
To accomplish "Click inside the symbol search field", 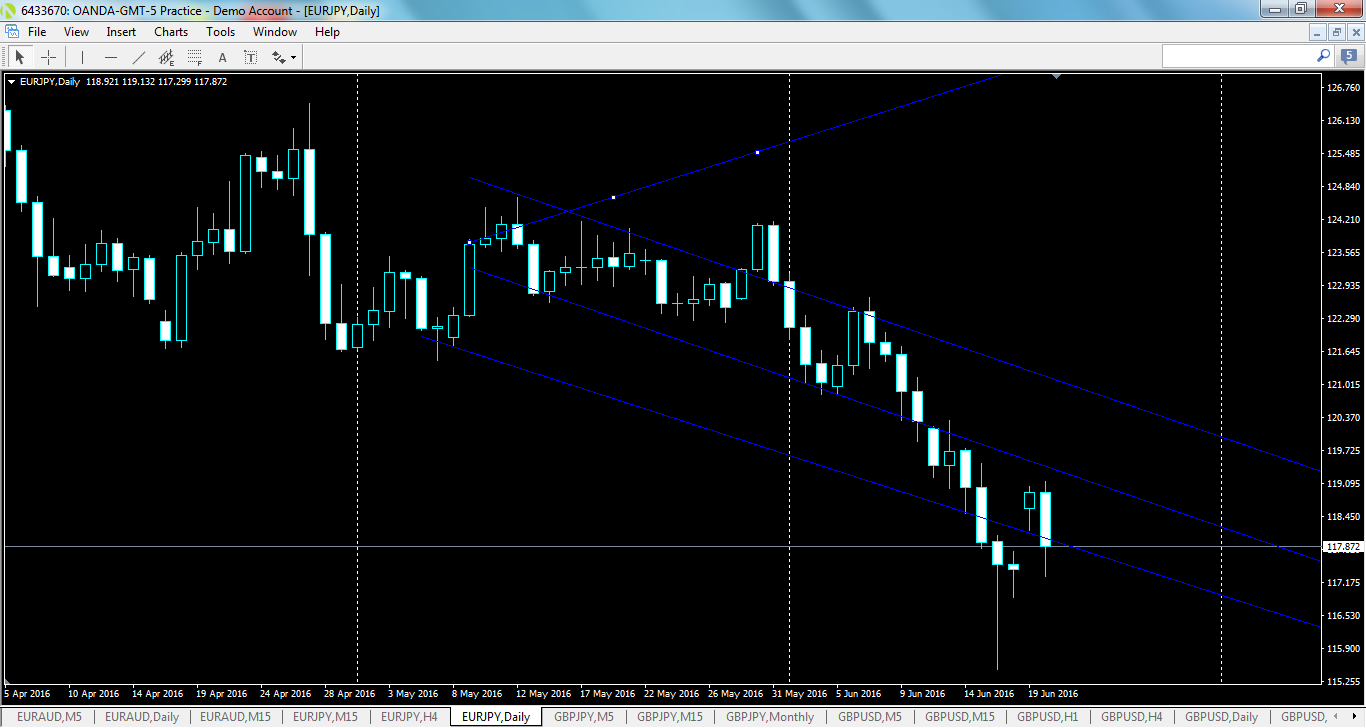I will [1240, 56].
